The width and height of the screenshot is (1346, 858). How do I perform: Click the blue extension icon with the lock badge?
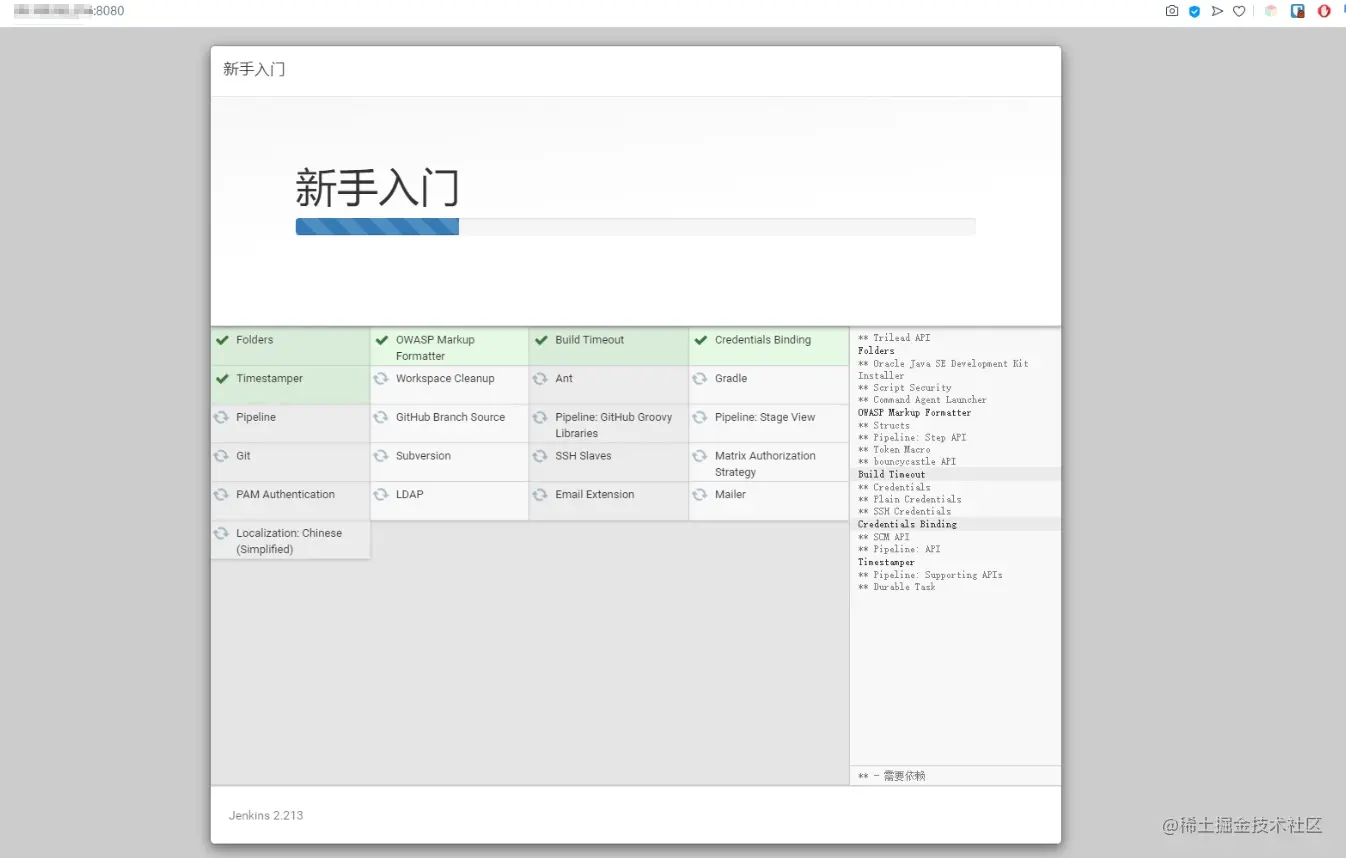(x=1297, y=11)
